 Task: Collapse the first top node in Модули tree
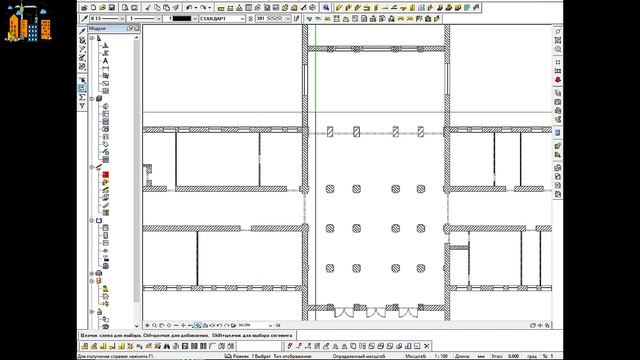tap(92, 38)
